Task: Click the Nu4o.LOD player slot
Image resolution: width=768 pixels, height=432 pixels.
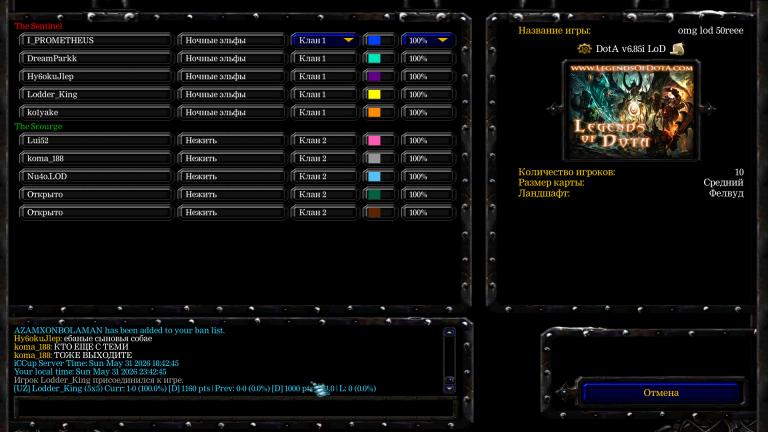Action: pyautogui.click(x=96, y=176)
